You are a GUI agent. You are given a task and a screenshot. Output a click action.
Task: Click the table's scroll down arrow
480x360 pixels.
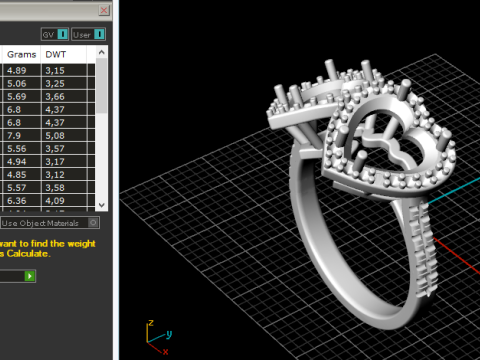[102, 205]
